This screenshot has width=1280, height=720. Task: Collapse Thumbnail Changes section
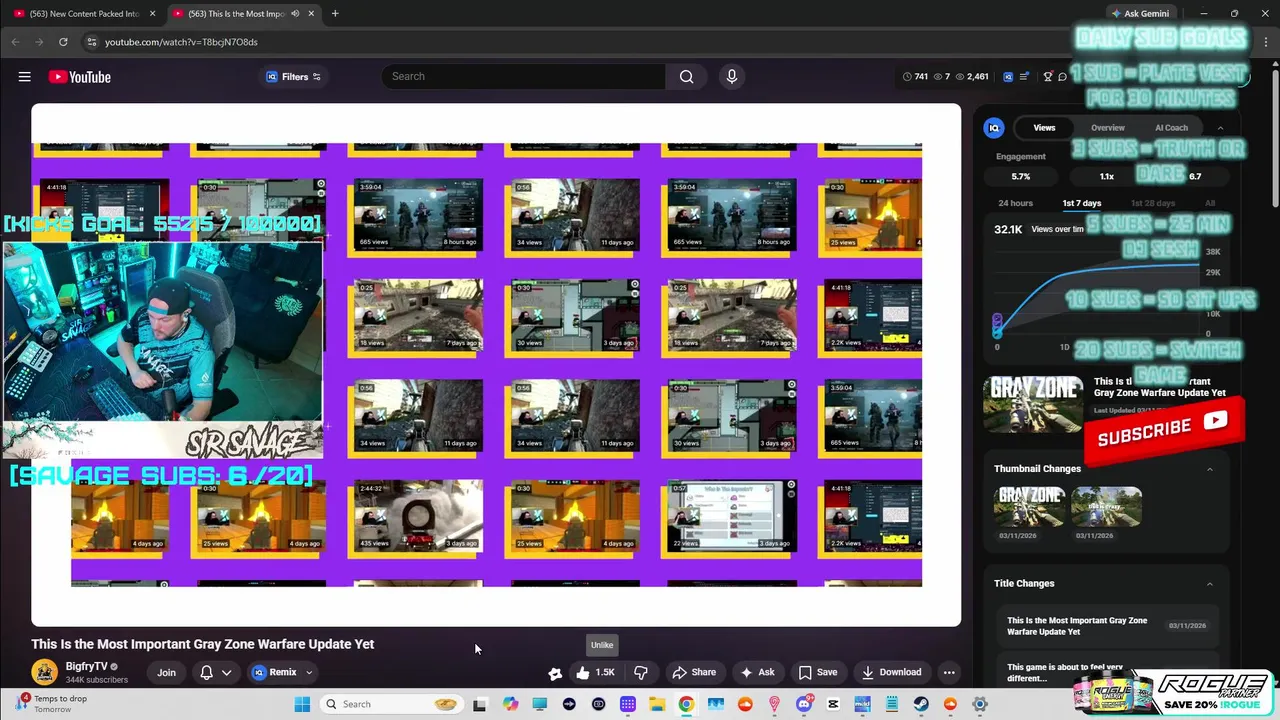coord(1209,468)
